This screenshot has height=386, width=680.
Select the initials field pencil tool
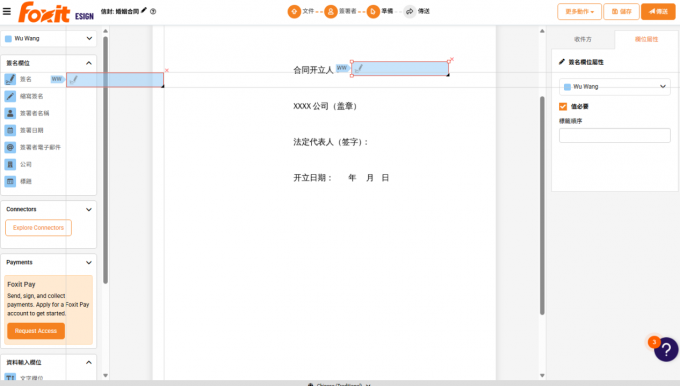click(x=10, y=96)
